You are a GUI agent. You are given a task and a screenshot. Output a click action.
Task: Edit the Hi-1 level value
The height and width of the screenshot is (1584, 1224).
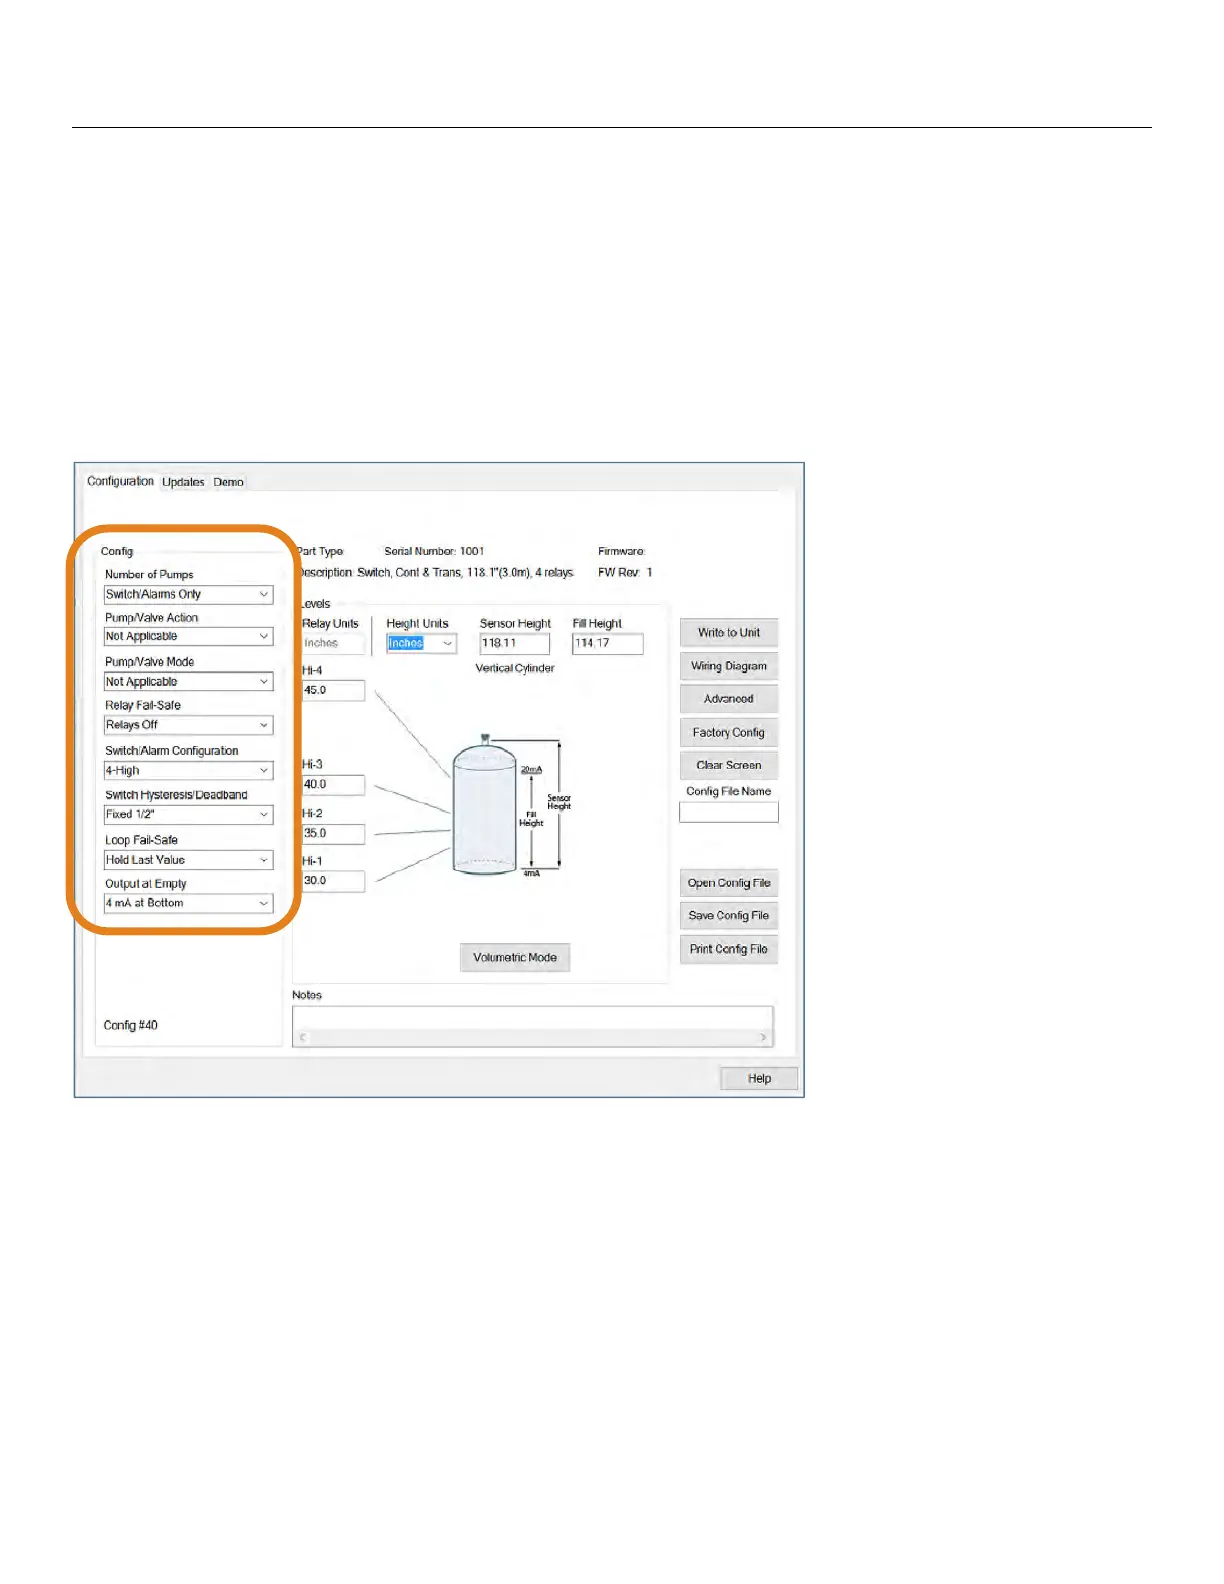coord(333,881)
